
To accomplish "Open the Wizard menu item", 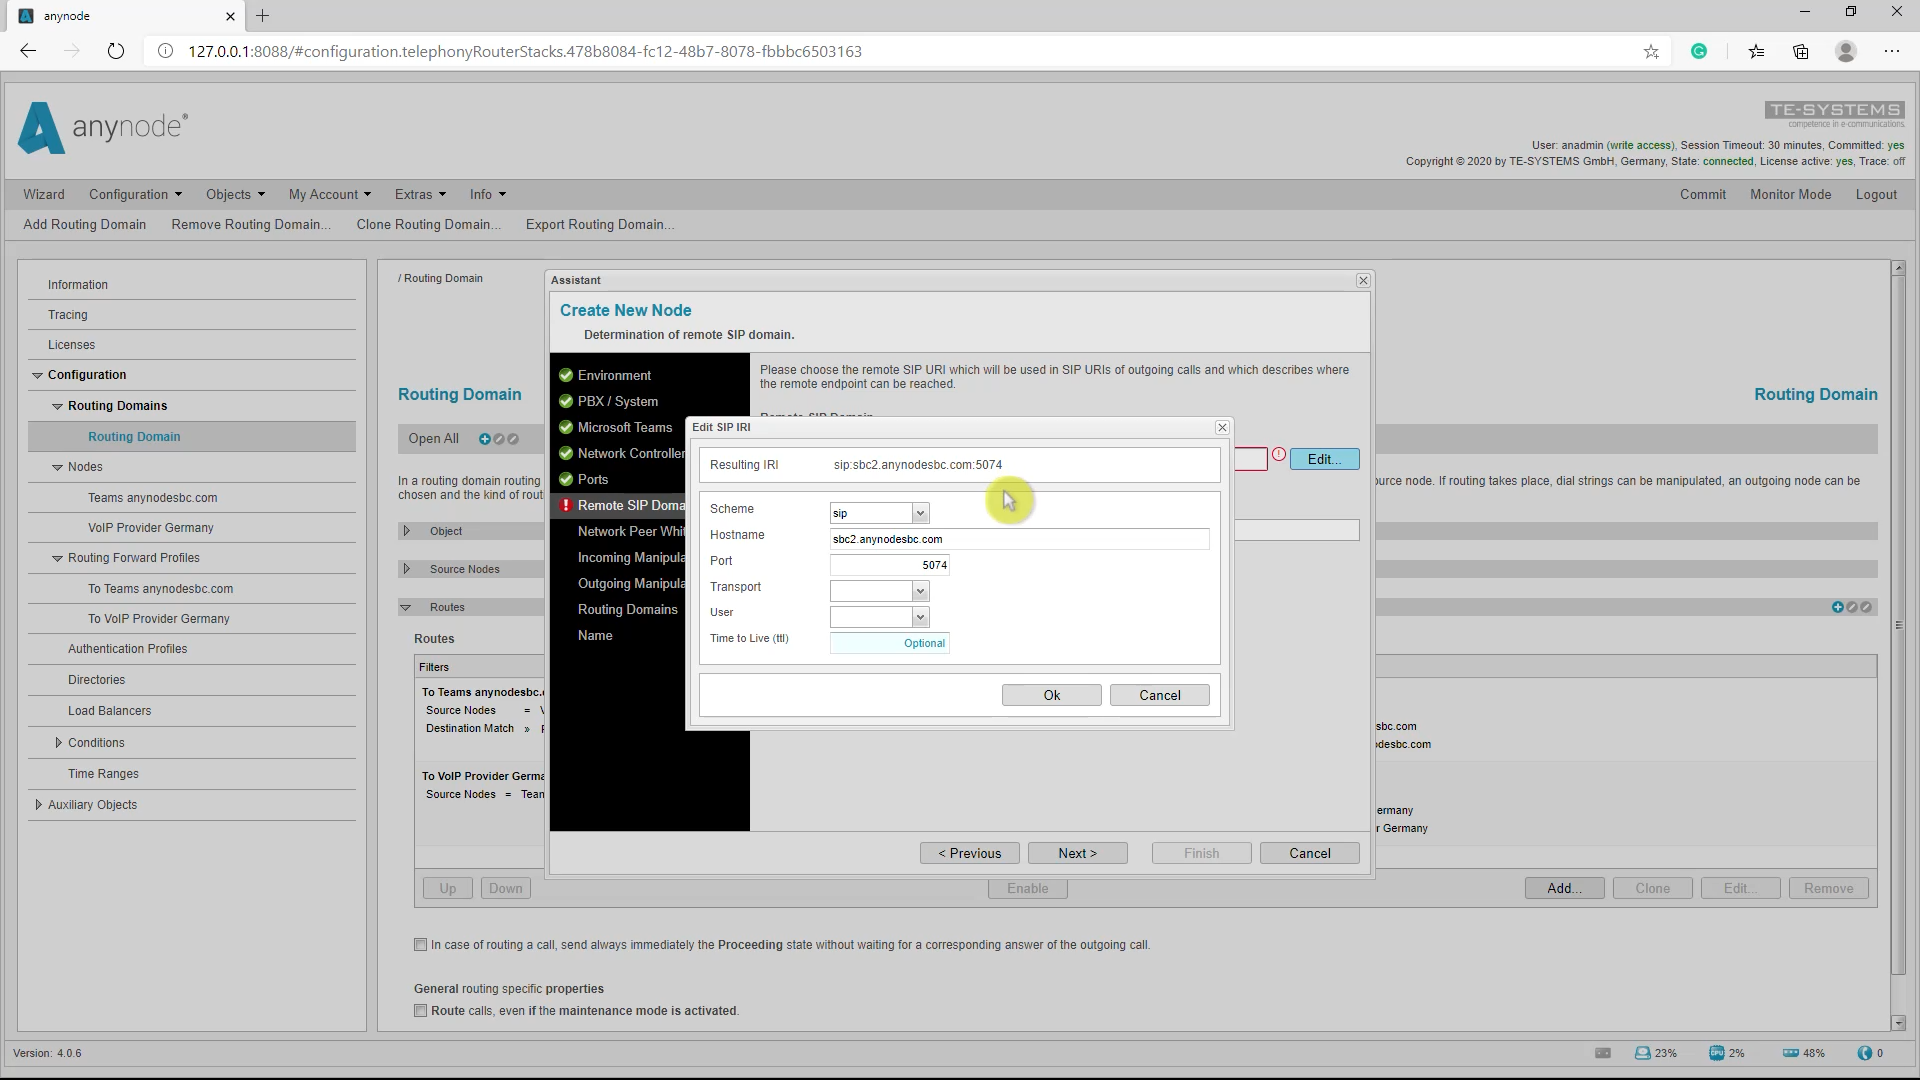I will coord(44,194).
